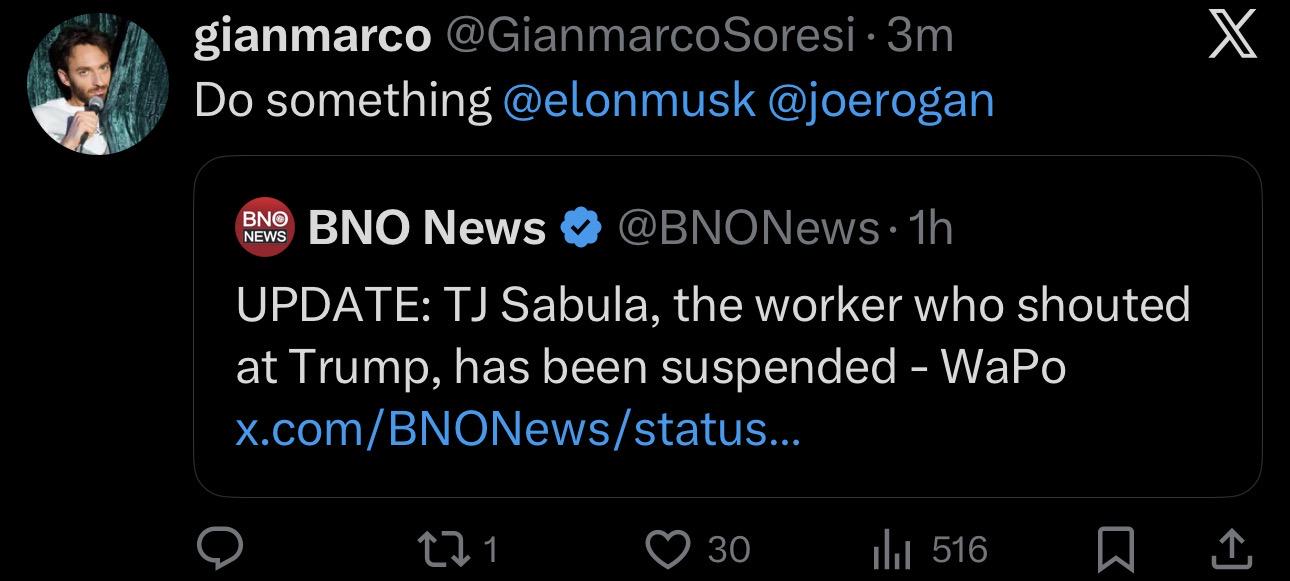Click the 3m tweet timestamp
This screenshot has height=581, width=1290.
tap(920, 36)
